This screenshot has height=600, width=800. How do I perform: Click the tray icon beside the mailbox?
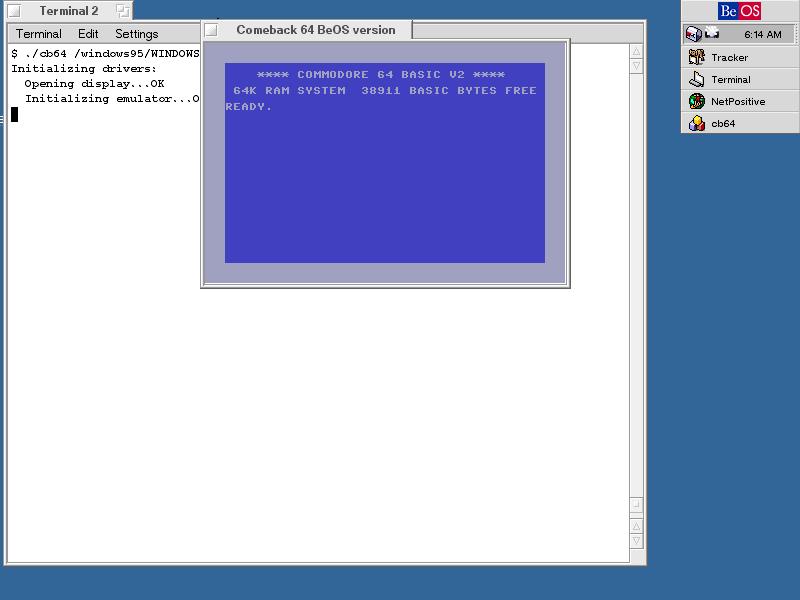pyautogui.click(x=712, y=34)
